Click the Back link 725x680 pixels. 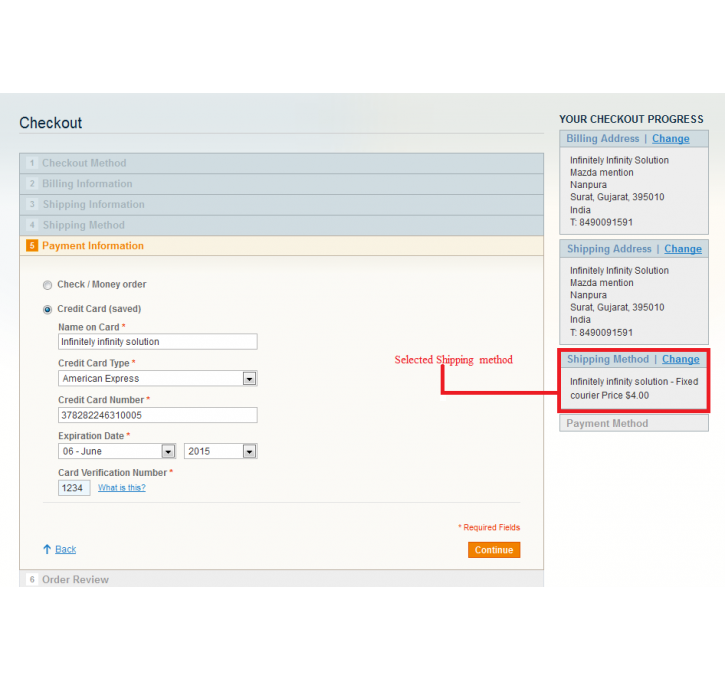(65, 549)
